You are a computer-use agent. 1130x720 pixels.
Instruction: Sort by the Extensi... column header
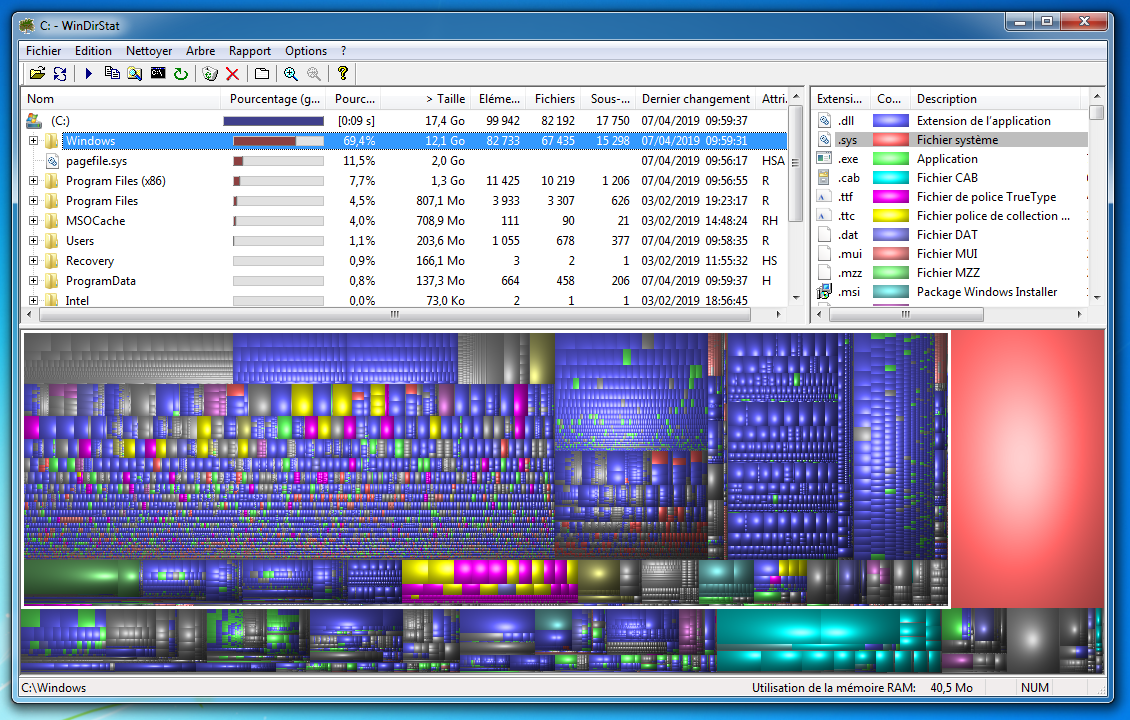point(840,99)
